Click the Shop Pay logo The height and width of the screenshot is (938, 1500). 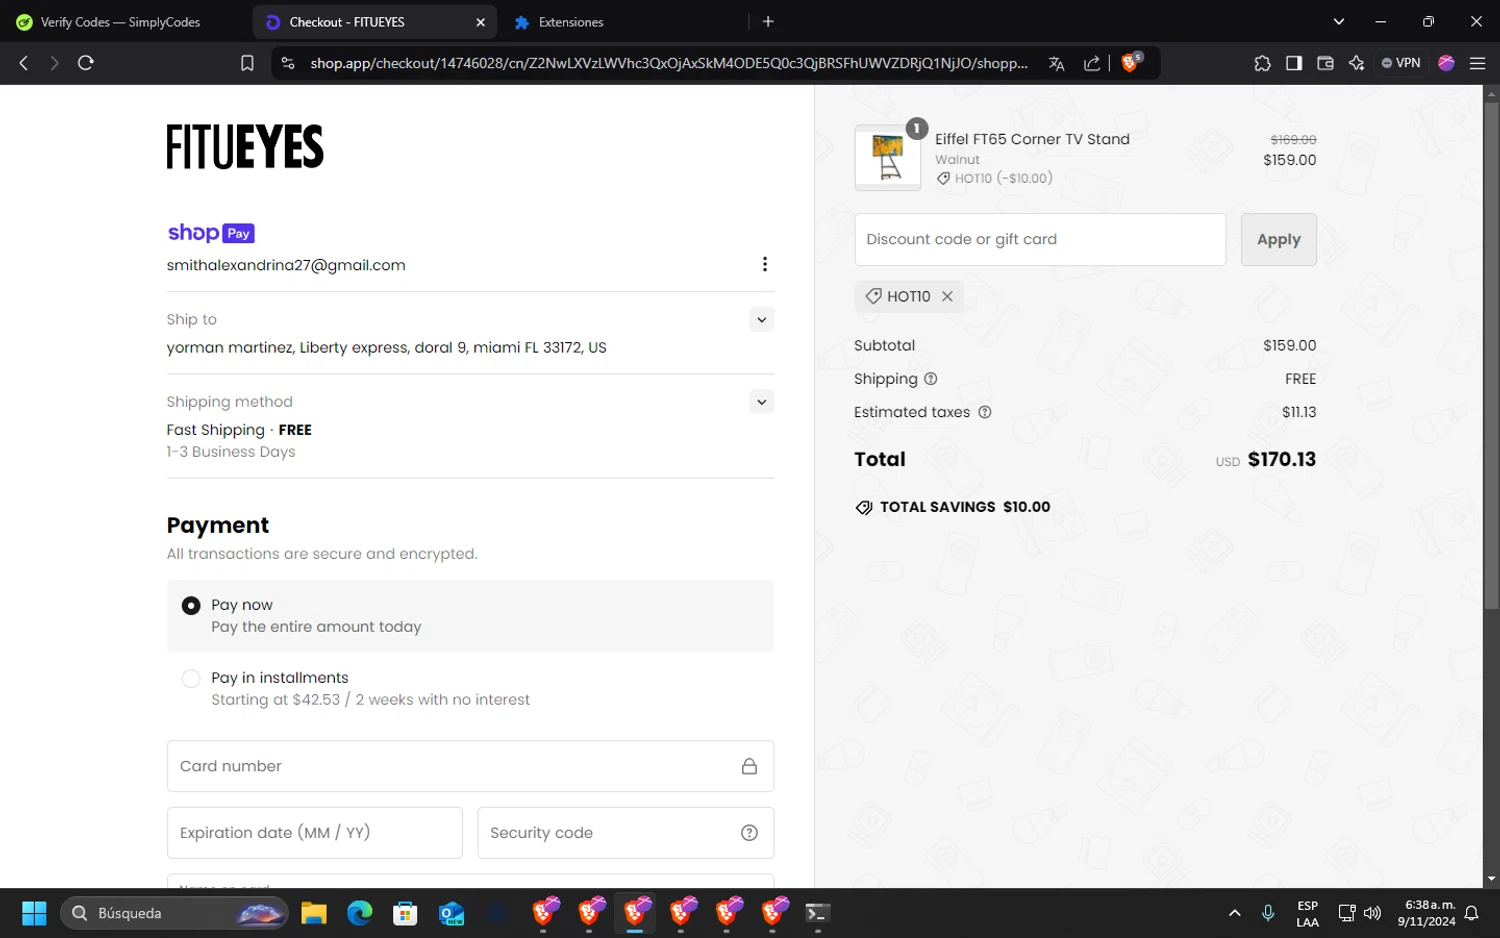[211, 233]
